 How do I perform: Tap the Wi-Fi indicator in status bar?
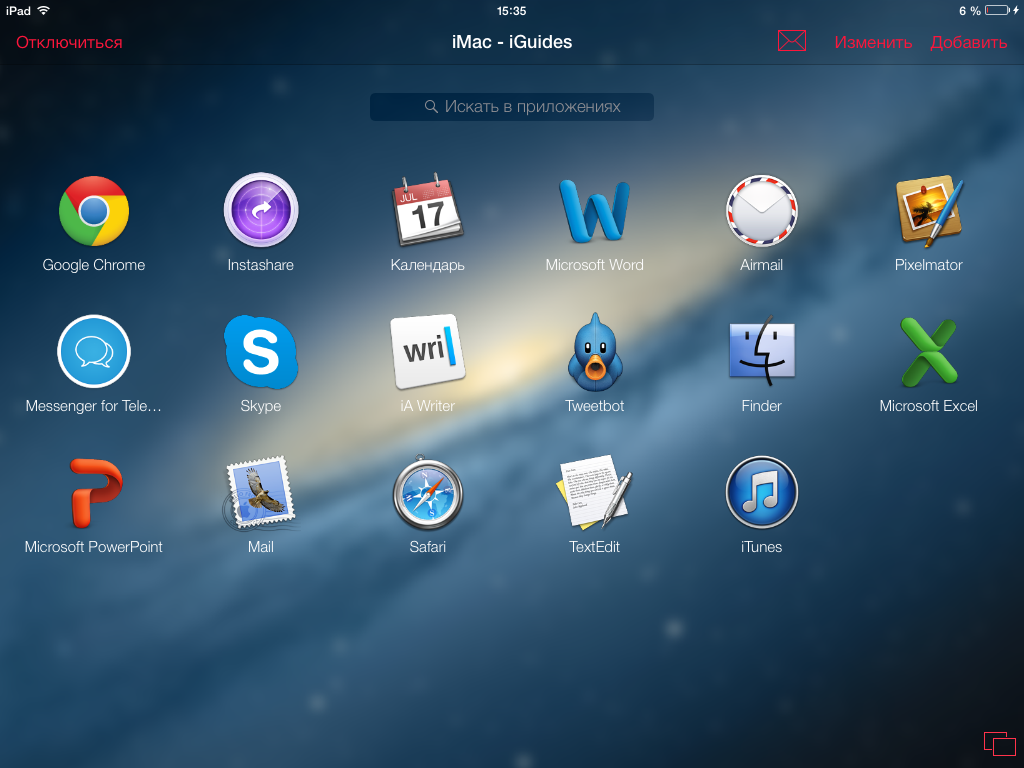44,10
